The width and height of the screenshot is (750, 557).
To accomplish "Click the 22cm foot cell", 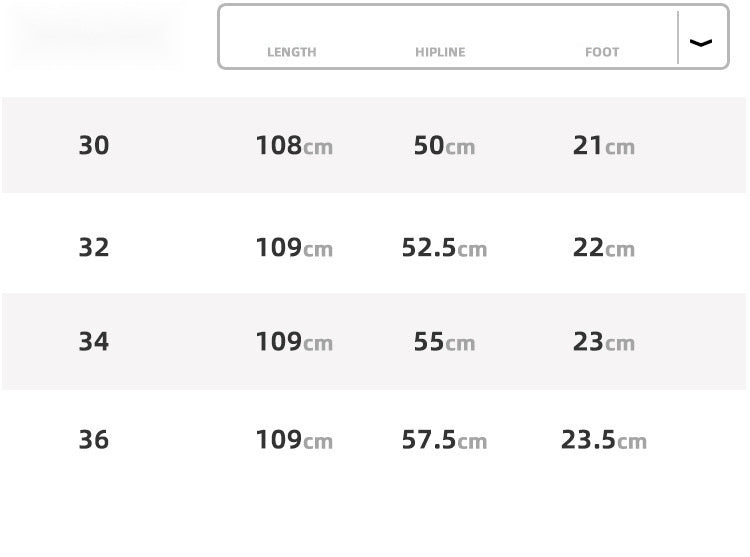I will click(604, 247).
